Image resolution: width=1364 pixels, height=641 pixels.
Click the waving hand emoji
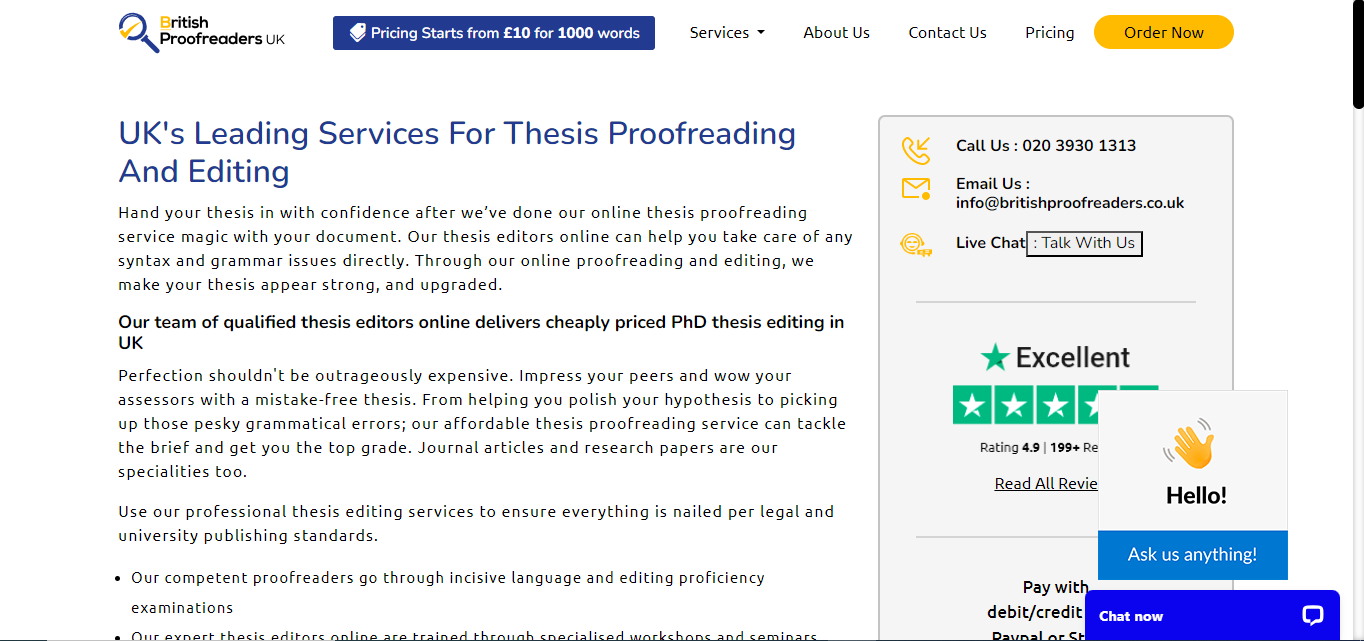point(1190,443)
